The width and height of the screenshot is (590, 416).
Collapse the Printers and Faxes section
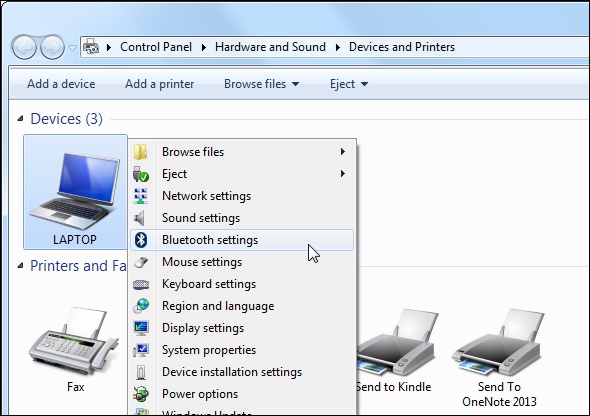(x=20, y=266)
